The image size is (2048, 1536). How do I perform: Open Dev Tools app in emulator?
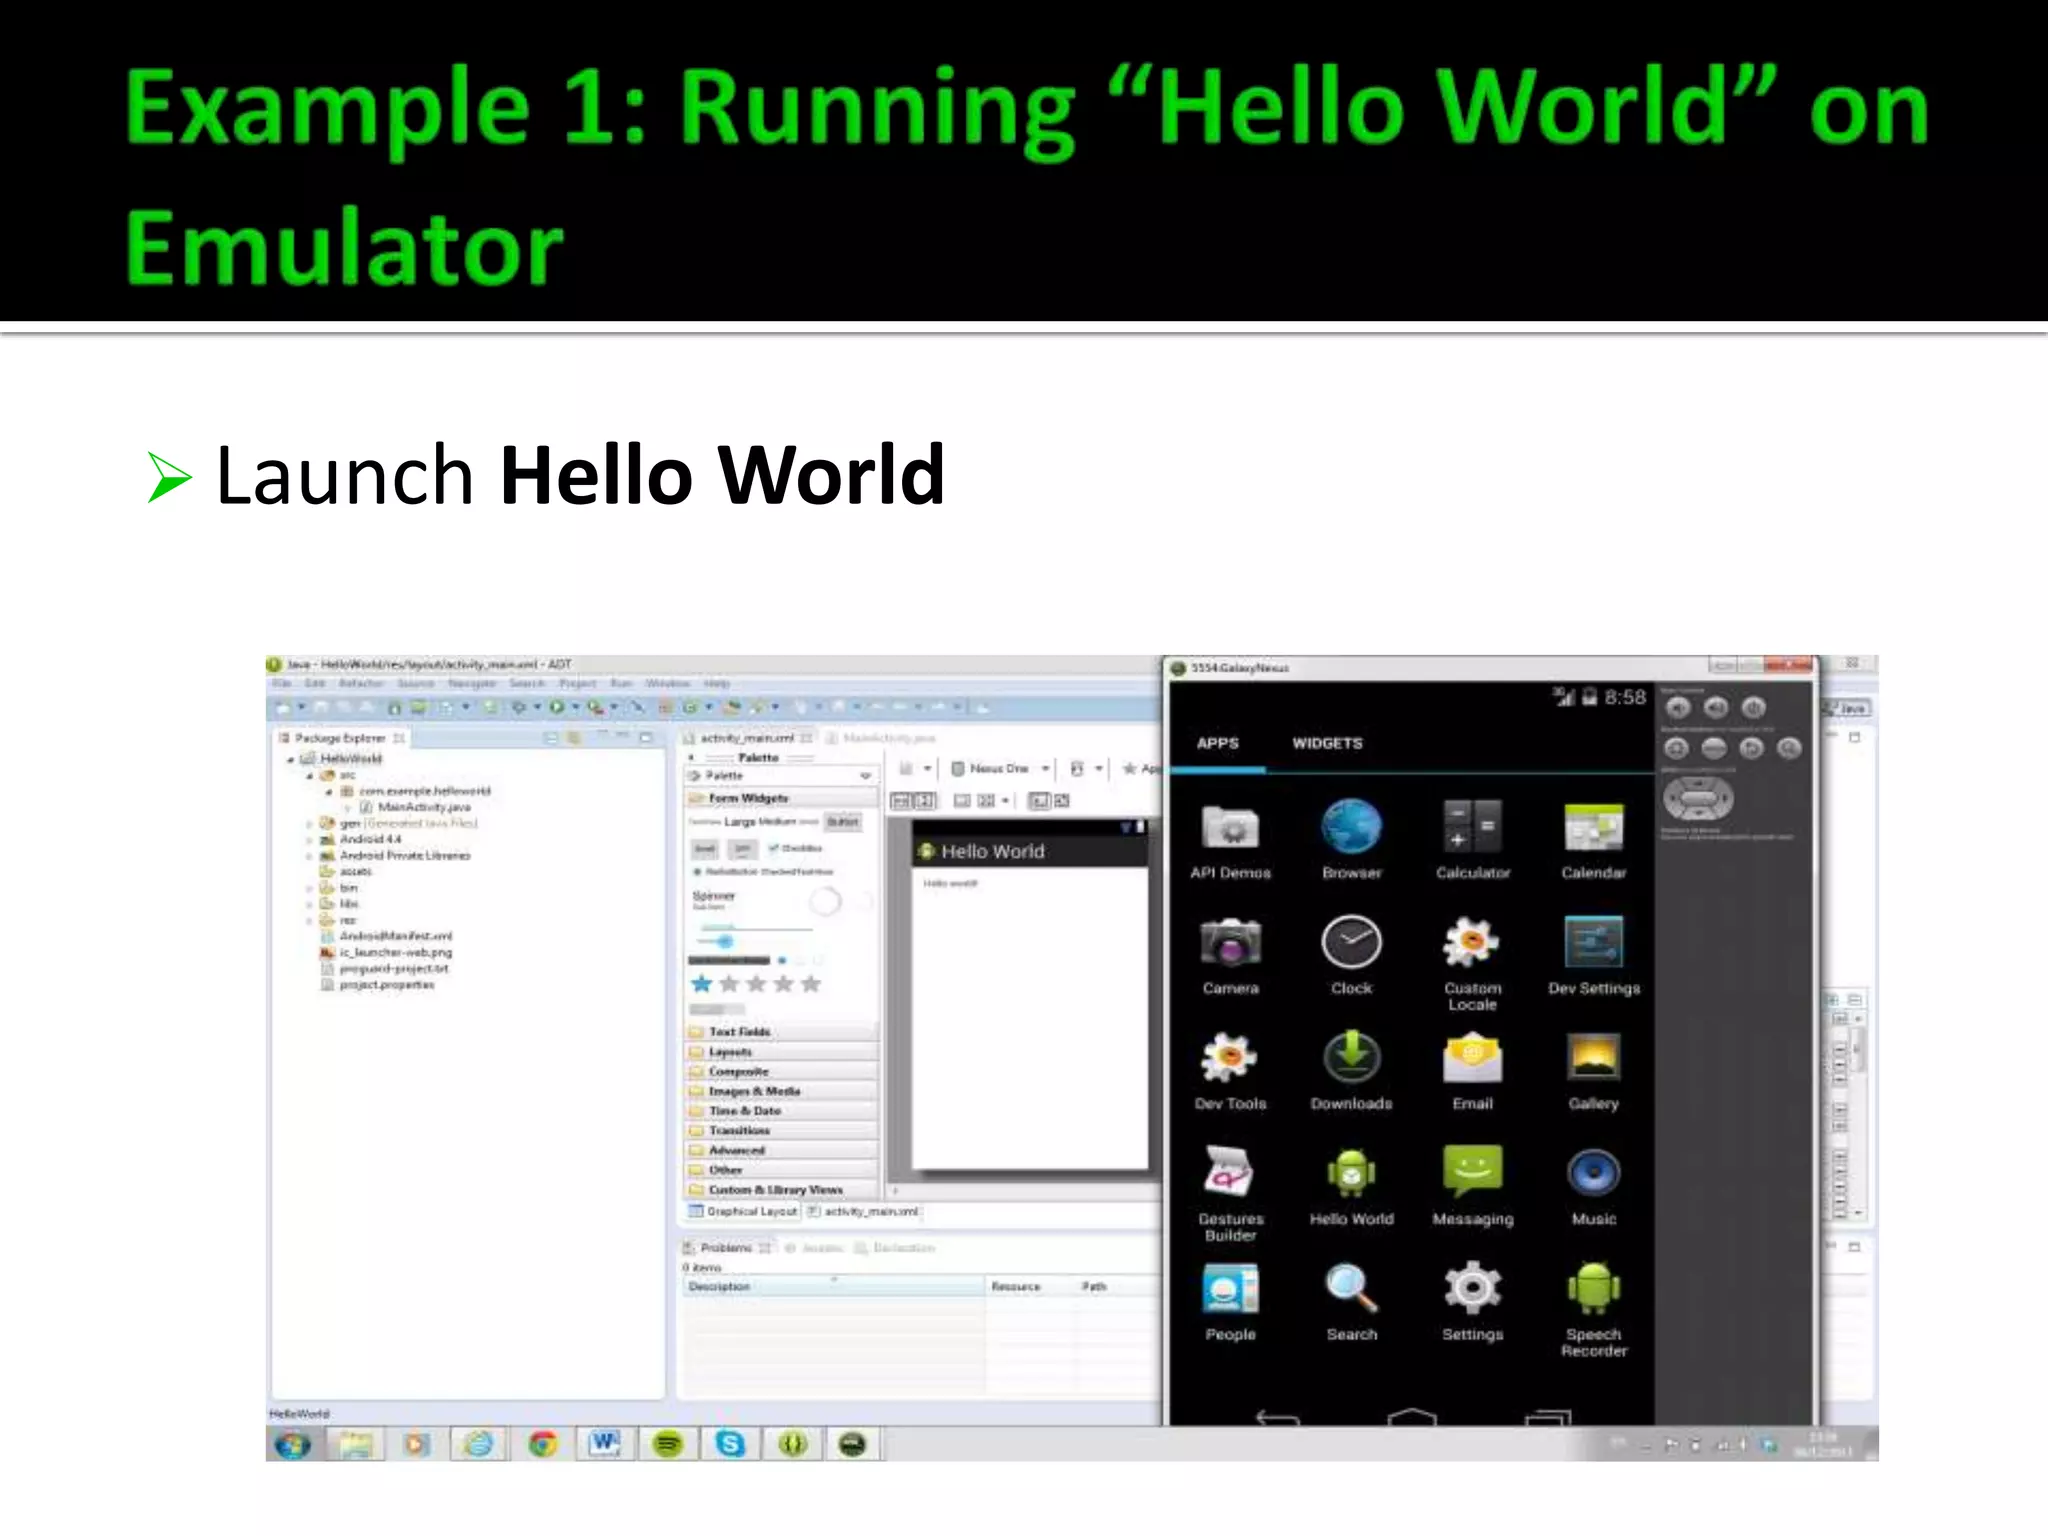click(1230, 1071)
